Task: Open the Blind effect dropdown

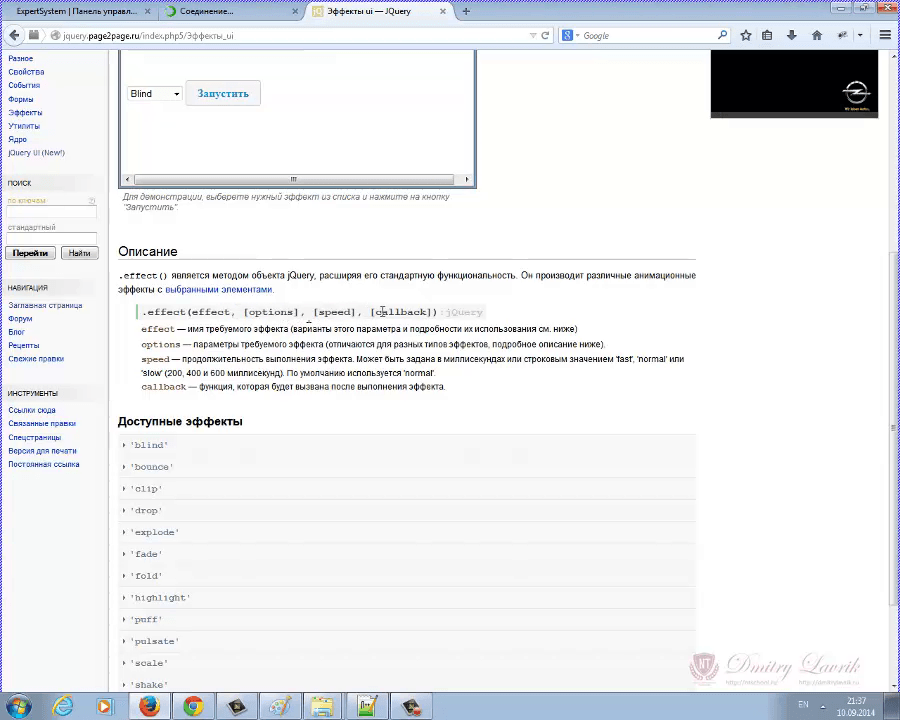Action: pos(154,94)
